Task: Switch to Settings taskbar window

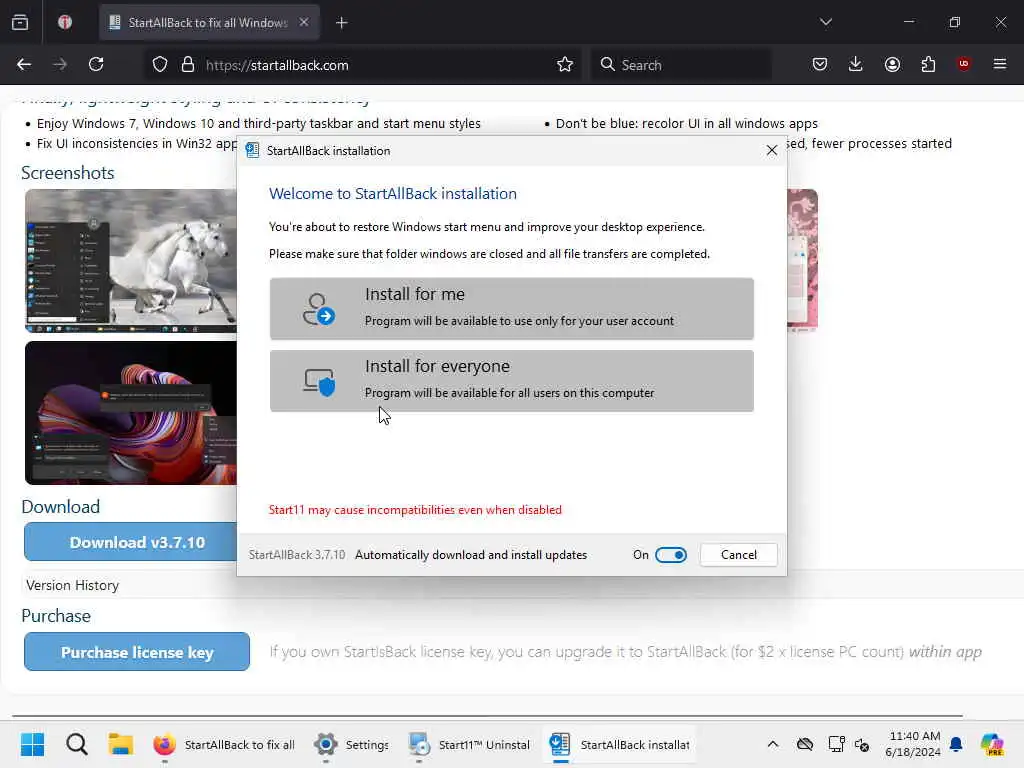Action: click(x=351, y=744)
